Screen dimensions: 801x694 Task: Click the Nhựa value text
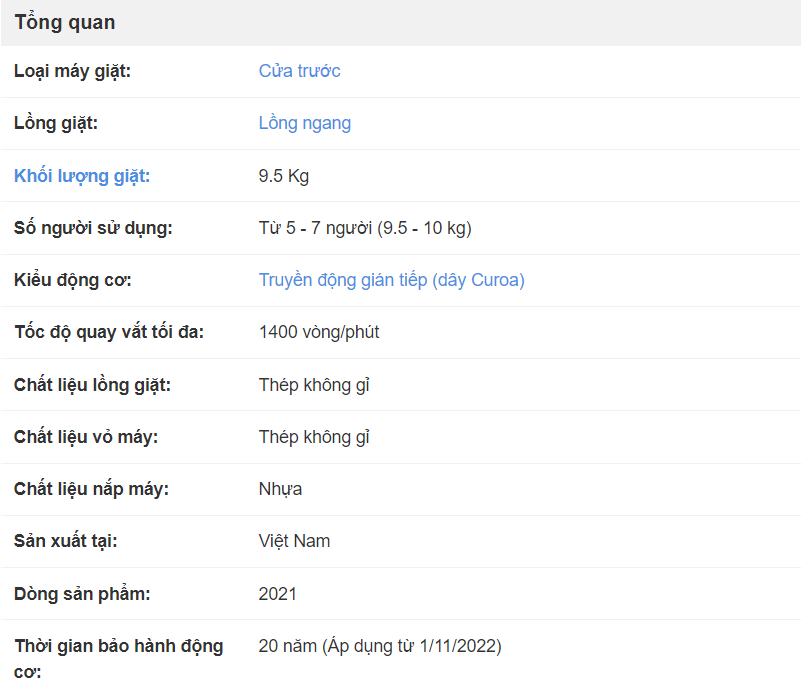pos(280,489)
